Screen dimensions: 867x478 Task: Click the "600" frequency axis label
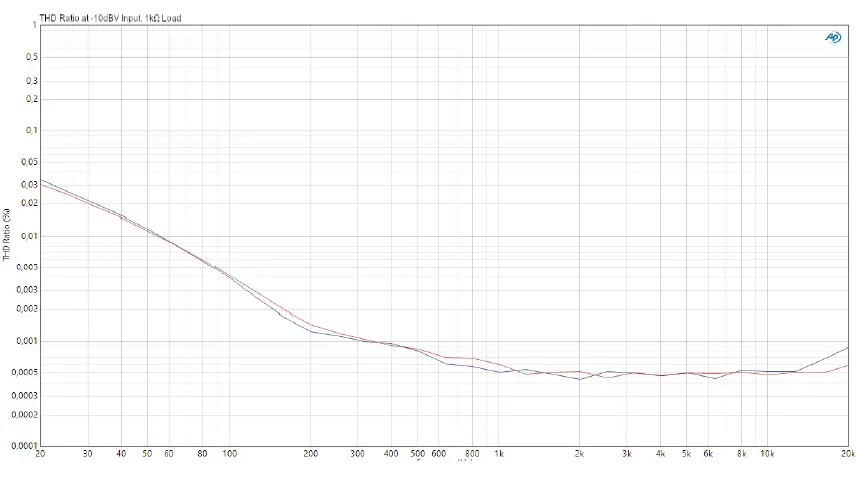(438, 454)
